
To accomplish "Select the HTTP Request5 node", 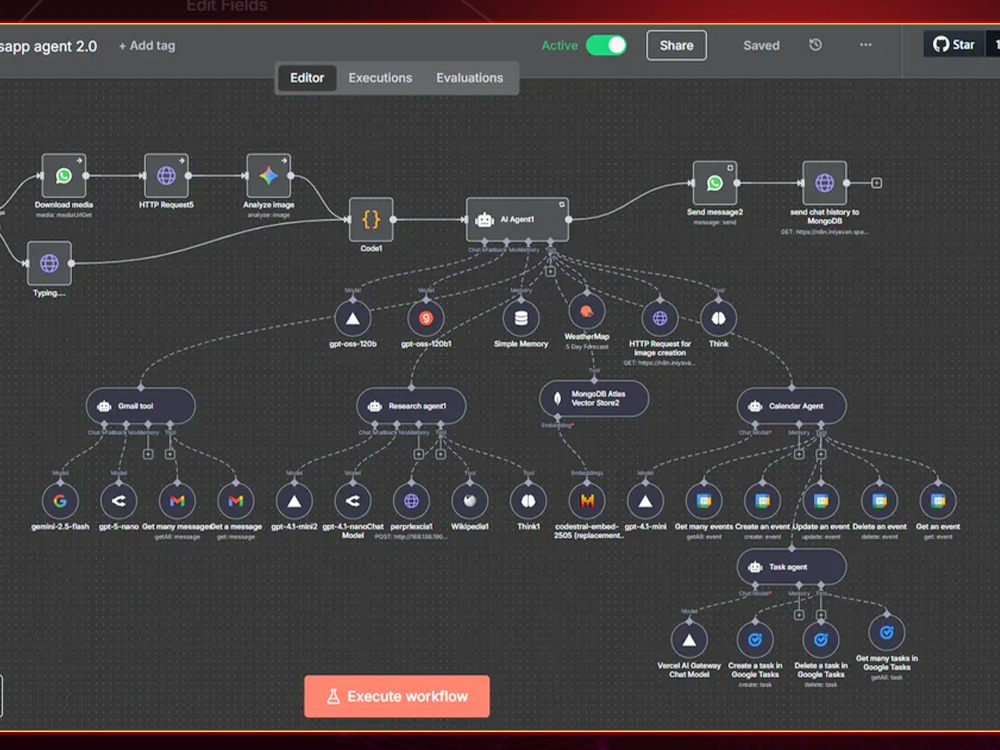I will pyautogui.click(x=166, y=175).
